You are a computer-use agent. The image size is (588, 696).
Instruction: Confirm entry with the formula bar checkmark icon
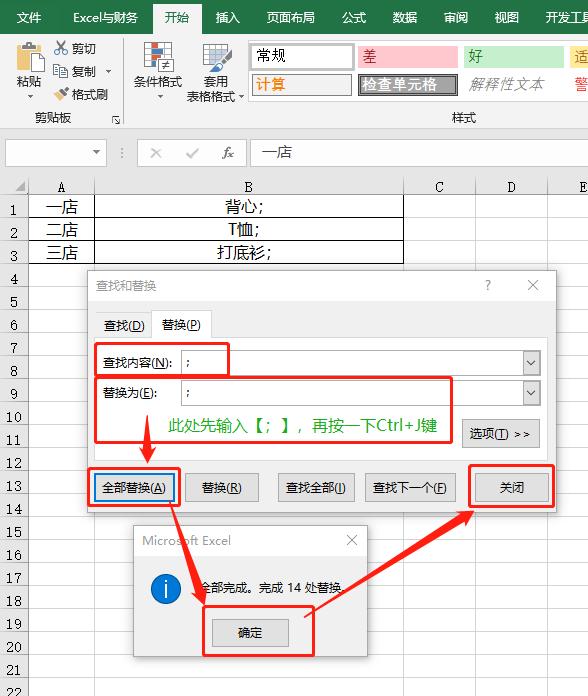pyautogui.click(x=192, y=153)
